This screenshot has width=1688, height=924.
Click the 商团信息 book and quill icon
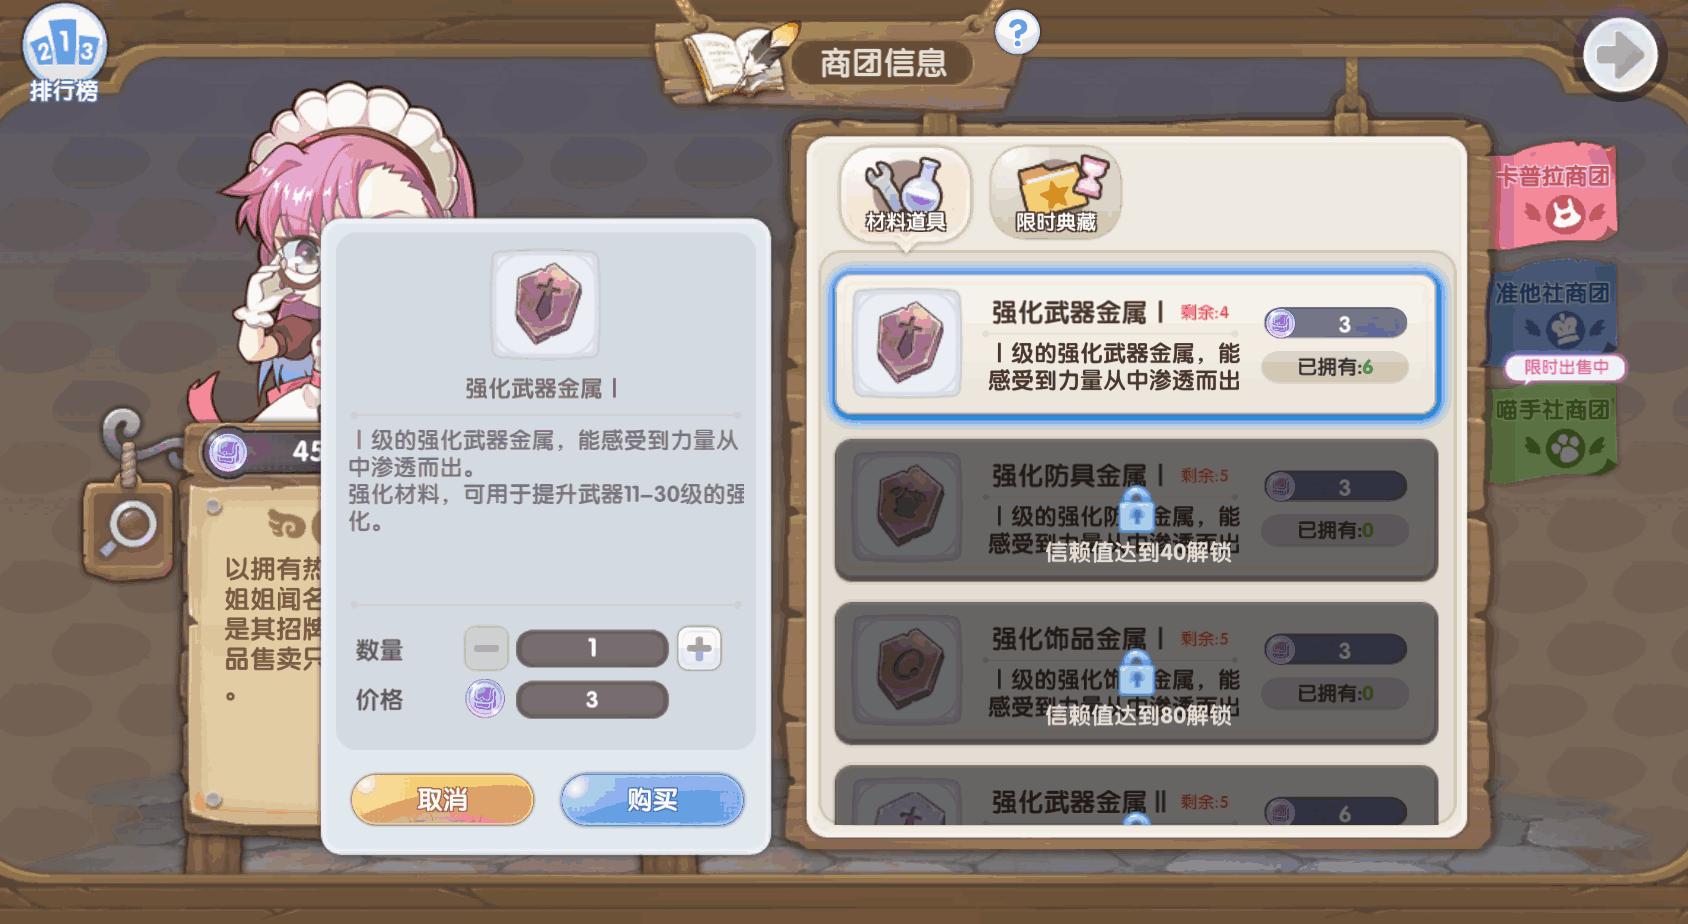(x=738, y=60)
